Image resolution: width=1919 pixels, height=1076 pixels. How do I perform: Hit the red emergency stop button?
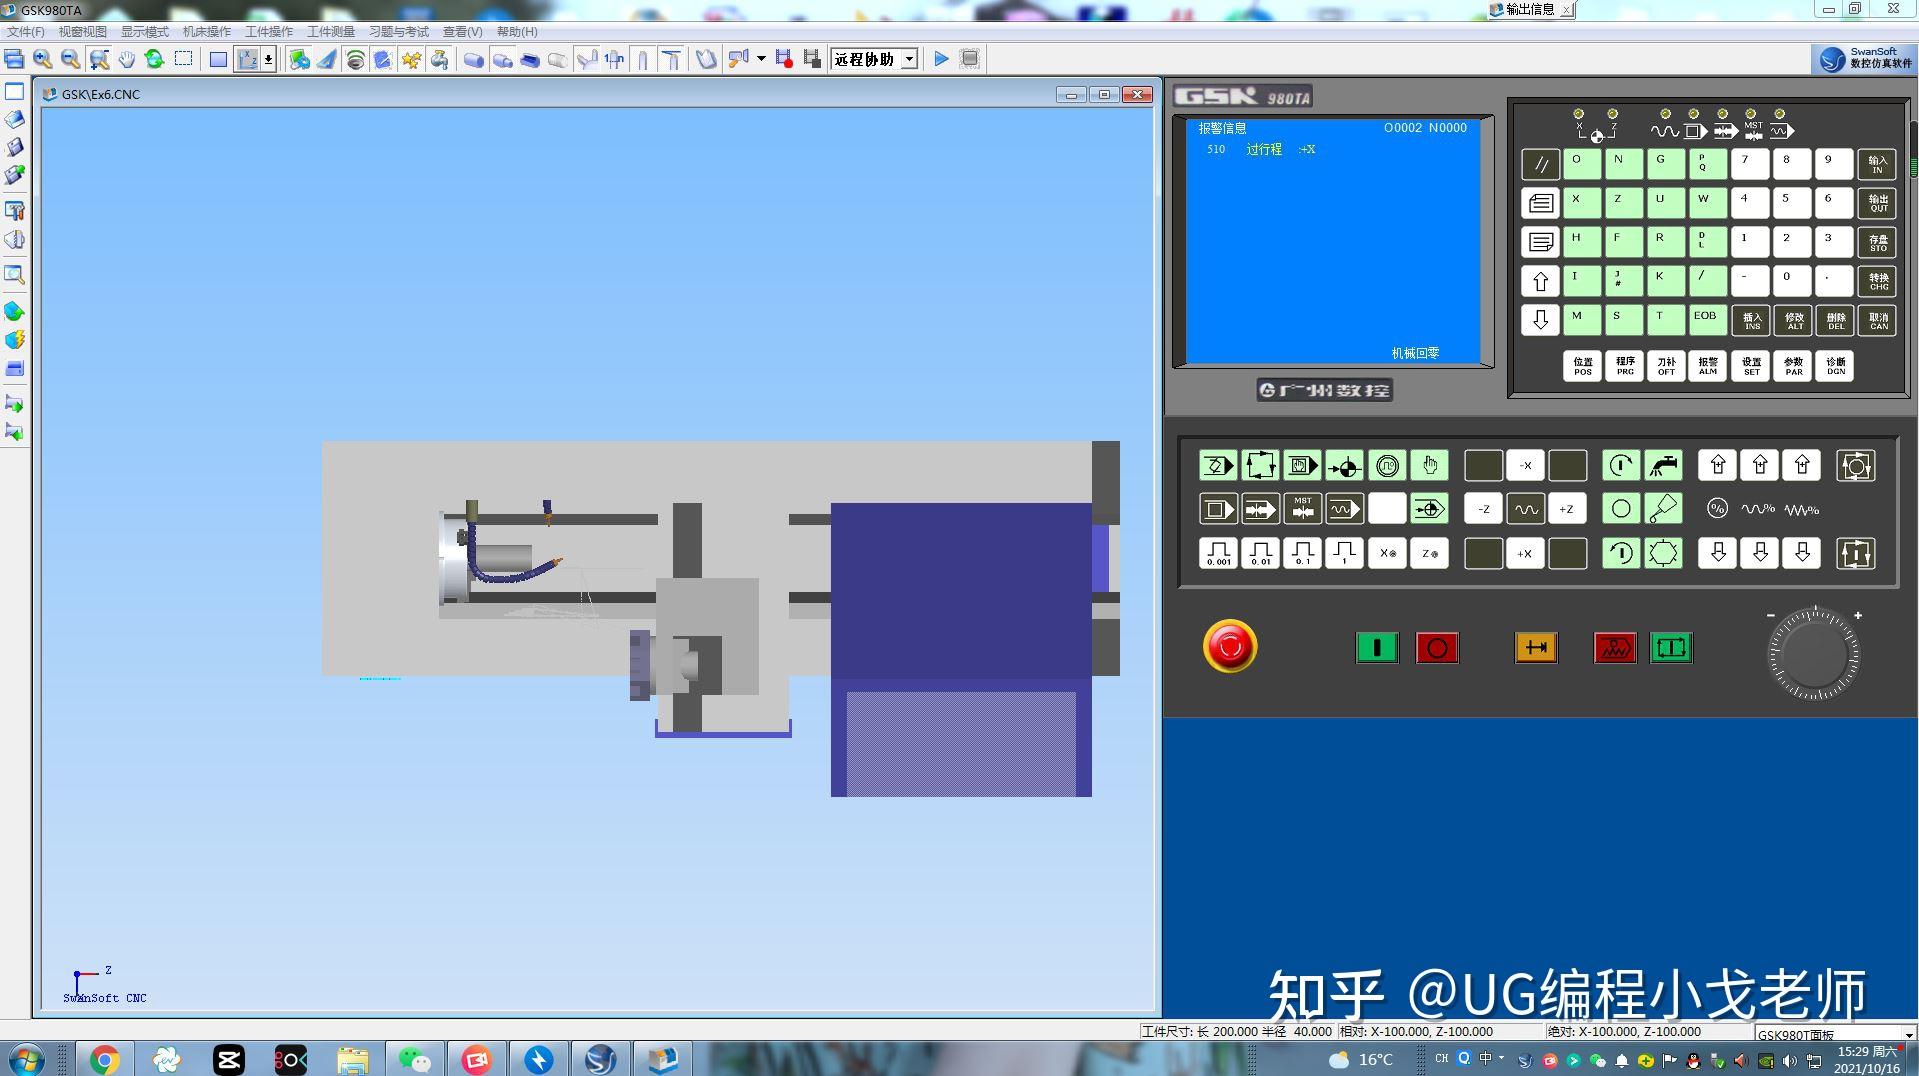(x=1230, y=647)
